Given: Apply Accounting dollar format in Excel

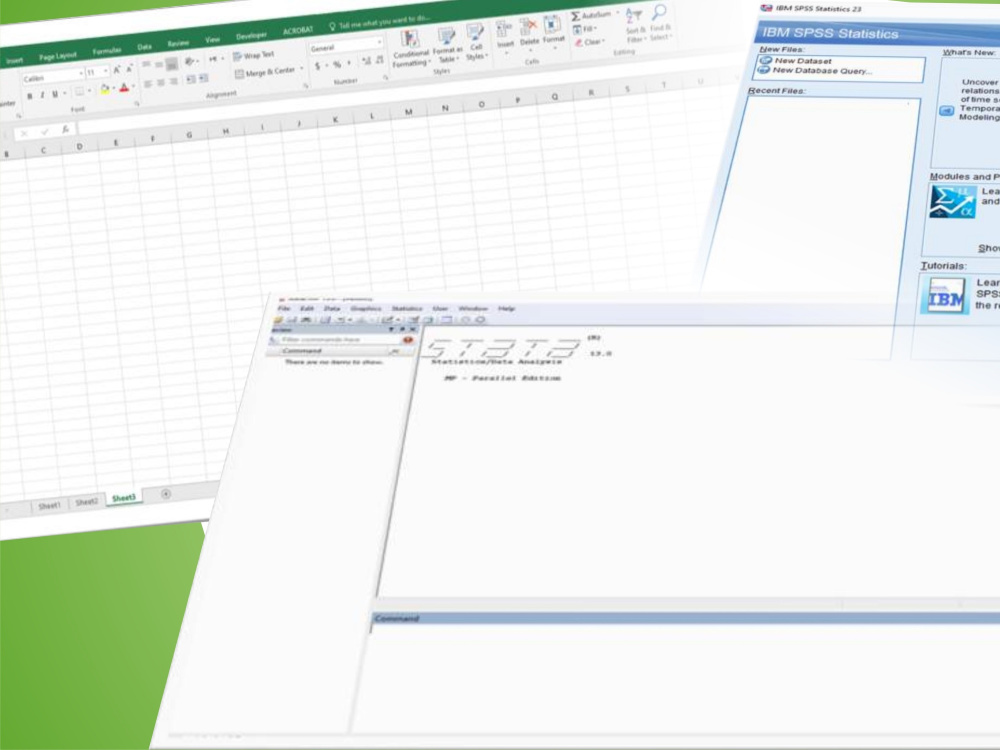Looking at the screenshot, I should 318,66.
